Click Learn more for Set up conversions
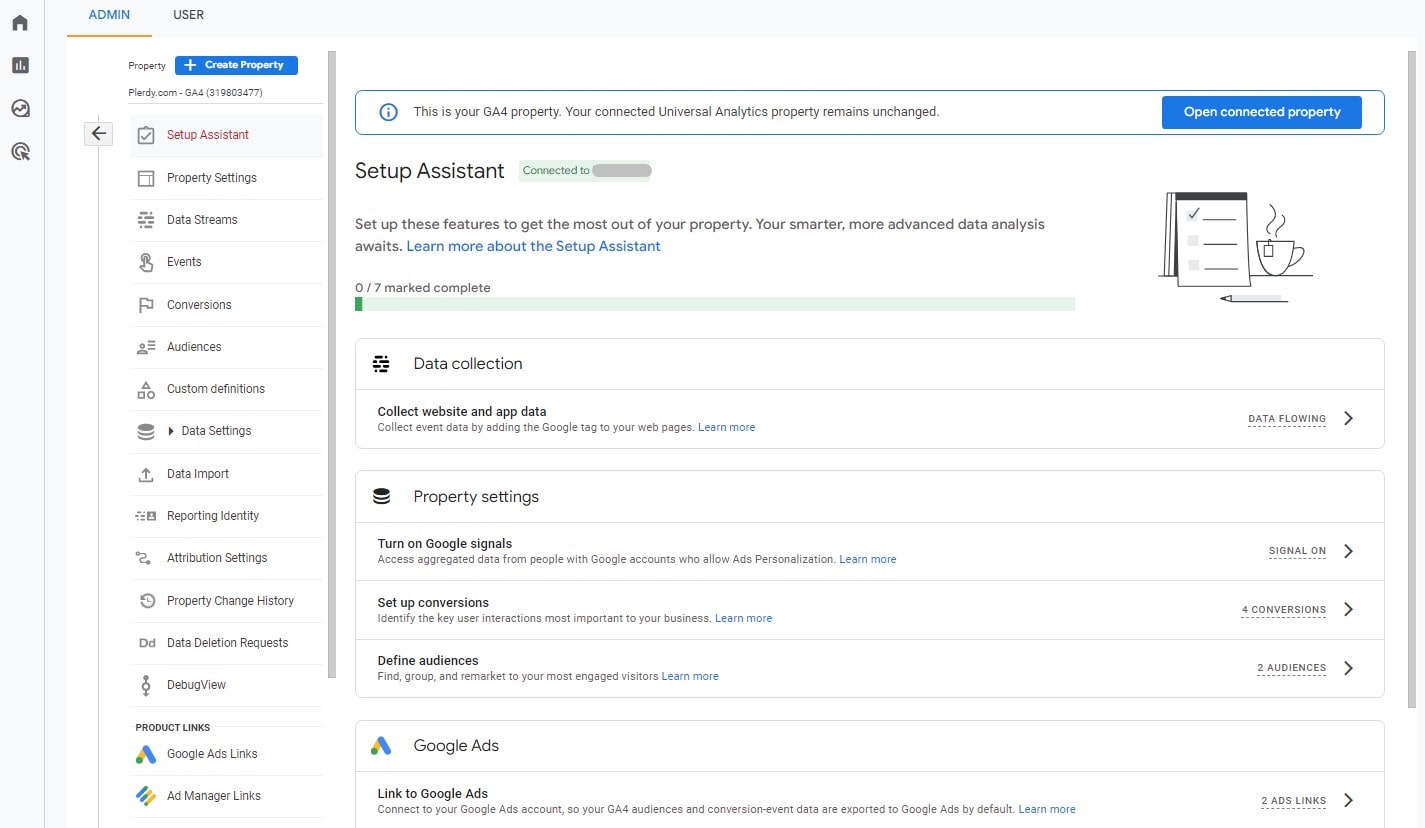 pos(743,618)
